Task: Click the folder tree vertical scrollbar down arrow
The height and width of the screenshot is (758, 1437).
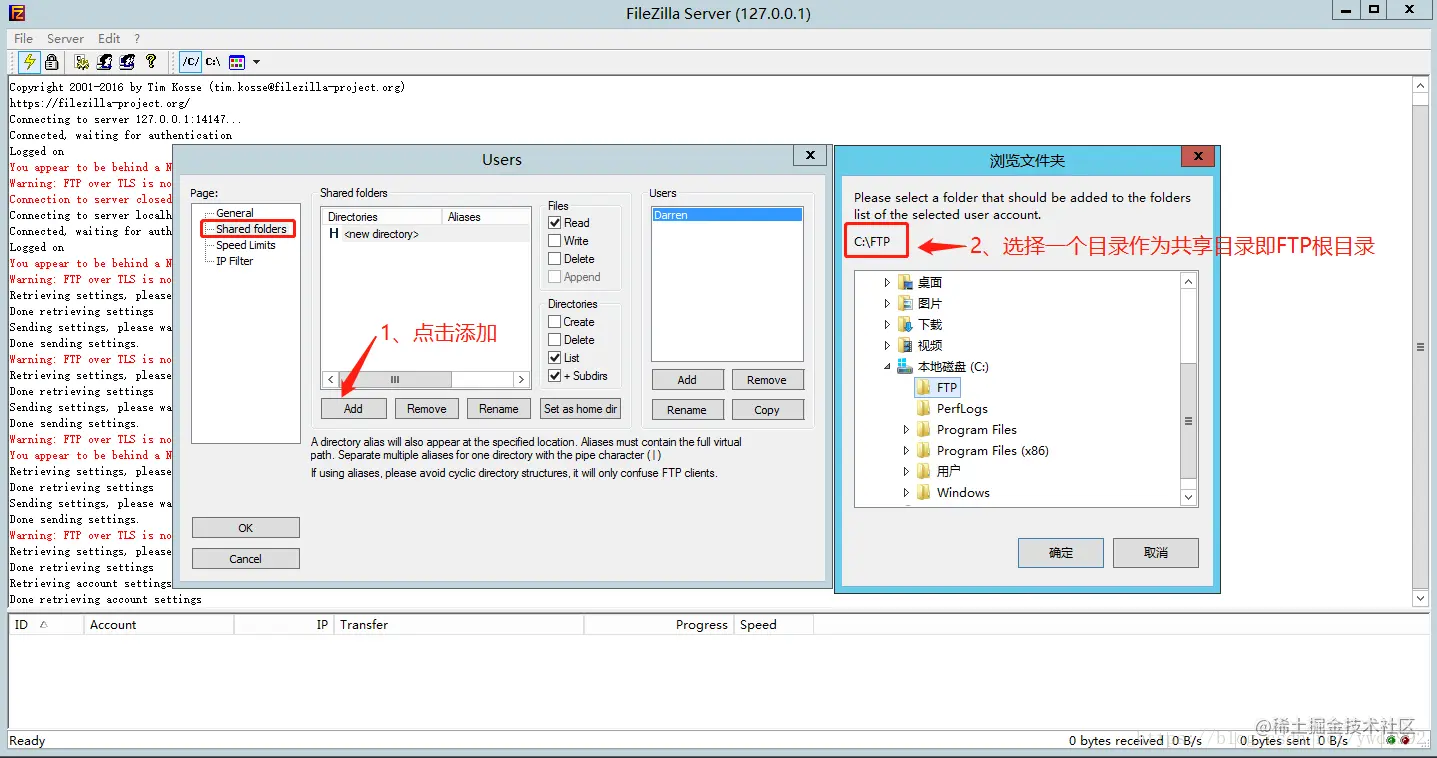Action: pyautogui.click(x=1188, y=497)
